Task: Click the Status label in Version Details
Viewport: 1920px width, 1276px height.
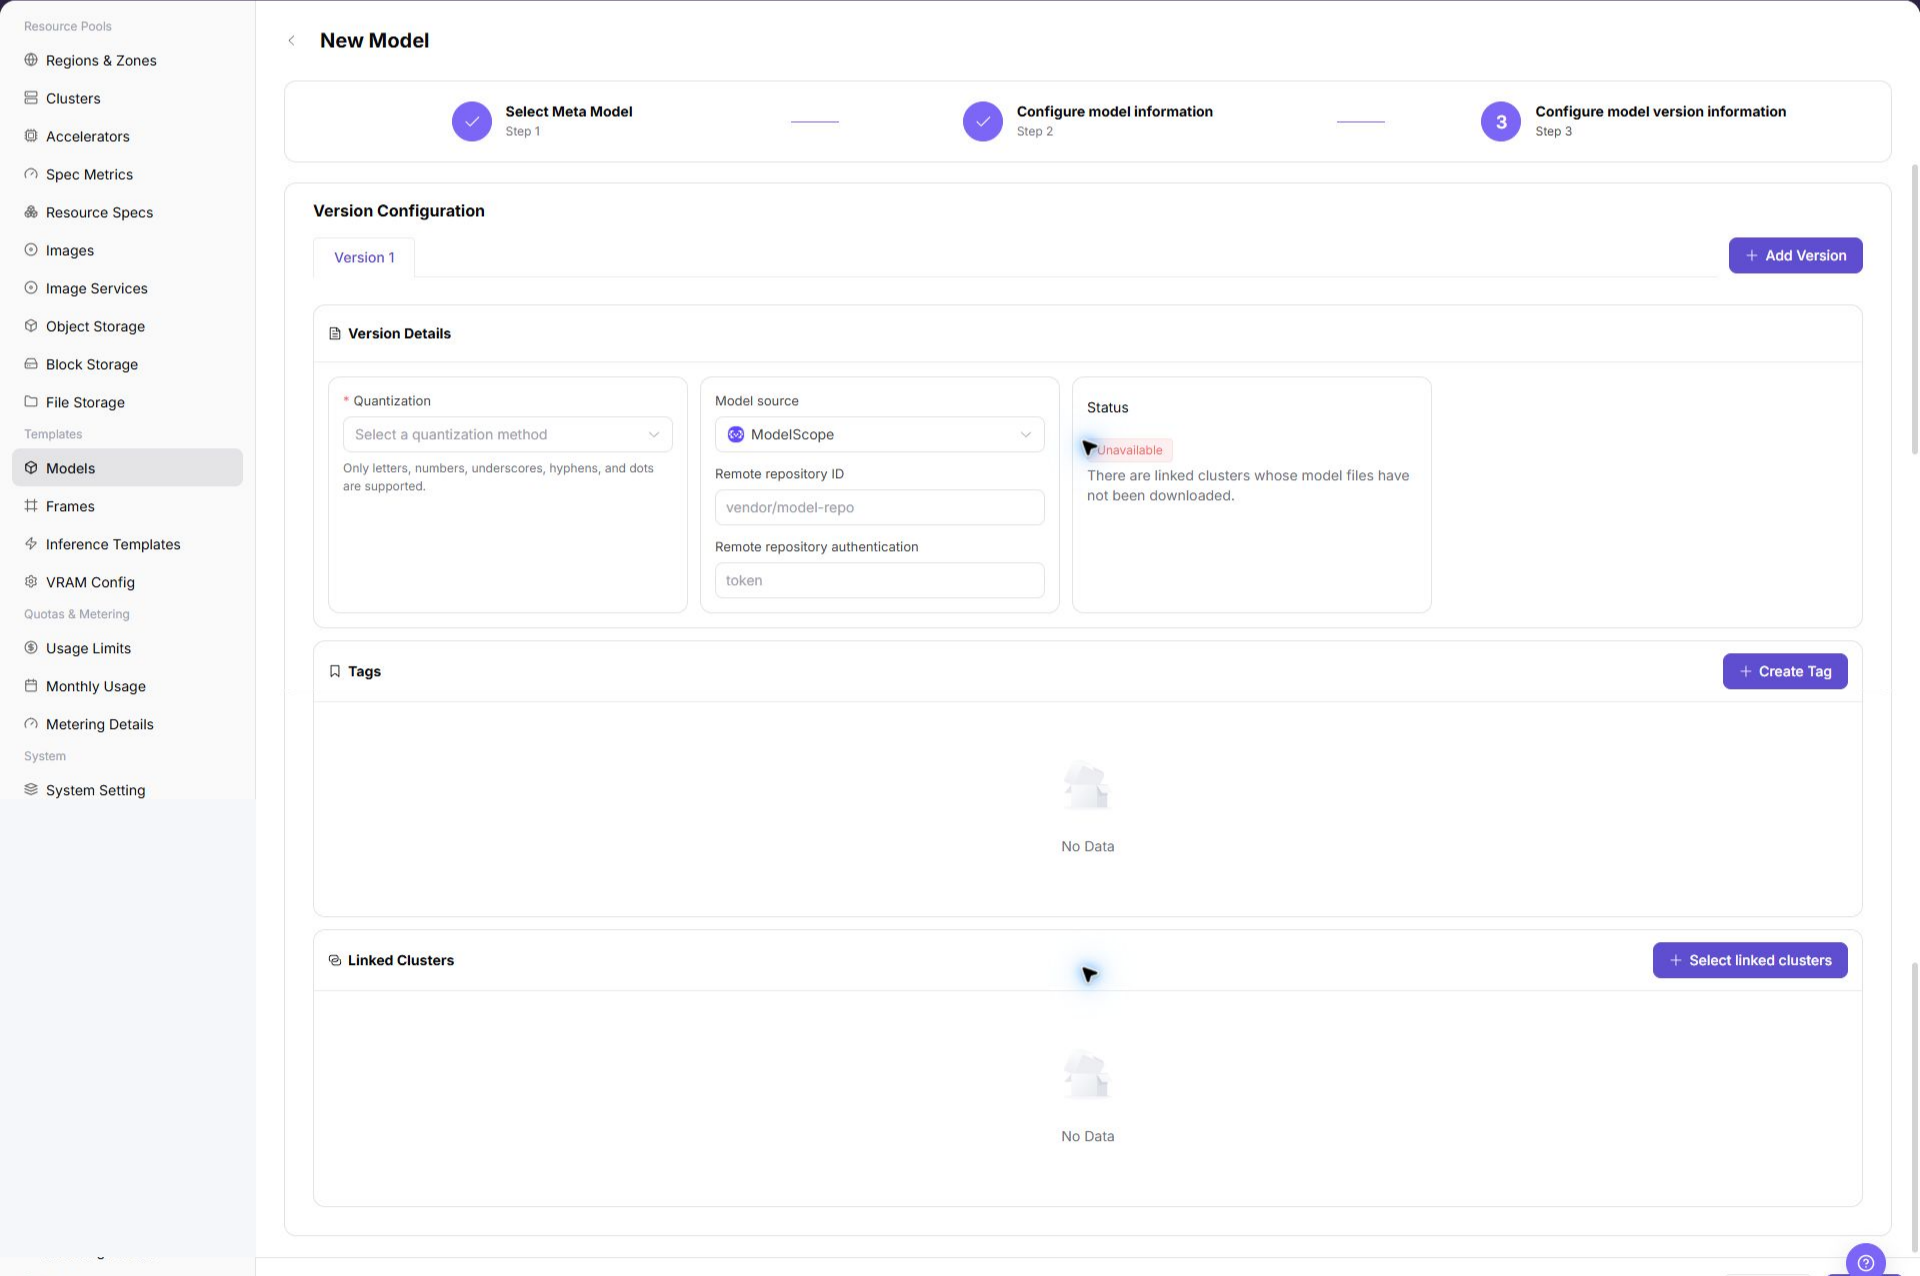Action: [1108, 407]
